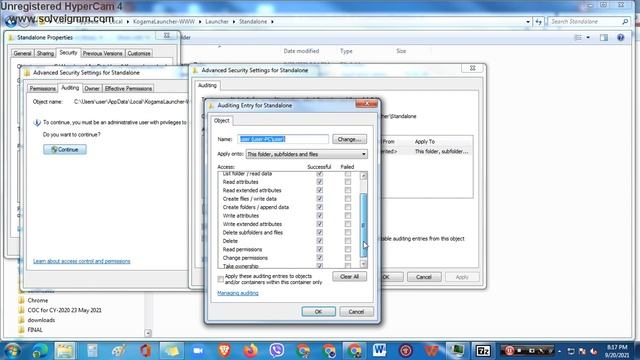Toggle Successful checkbox for Read permissions
The image size is (640, 360).
(x=320, y=249)
